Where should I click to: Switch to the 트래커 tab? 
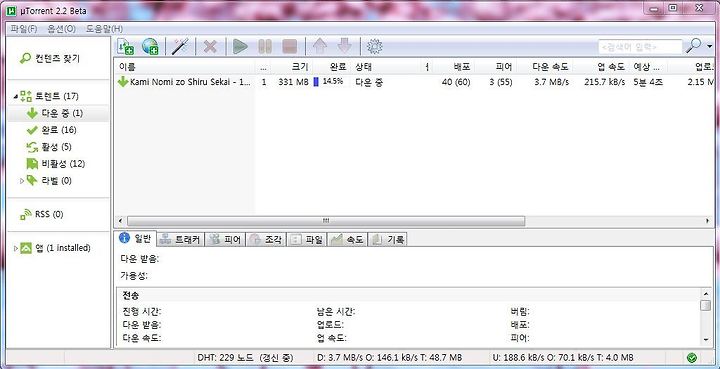pos(180,239)
